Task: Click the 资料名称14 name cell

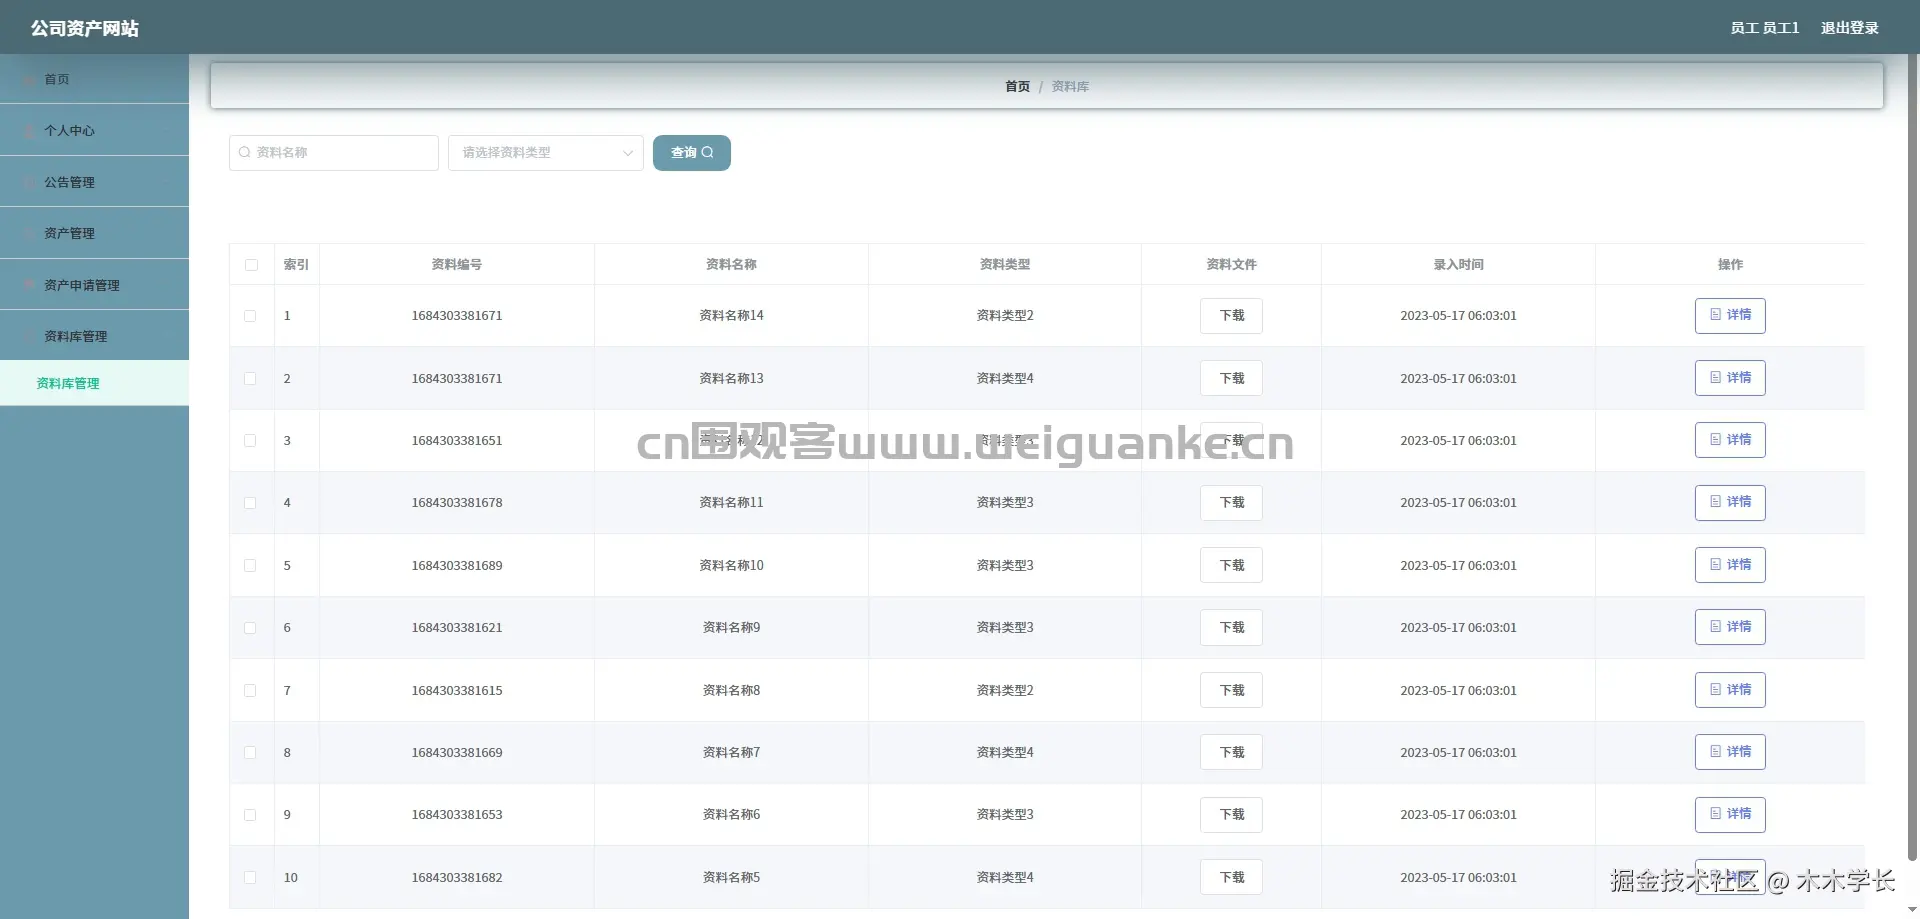Action: 731,316
